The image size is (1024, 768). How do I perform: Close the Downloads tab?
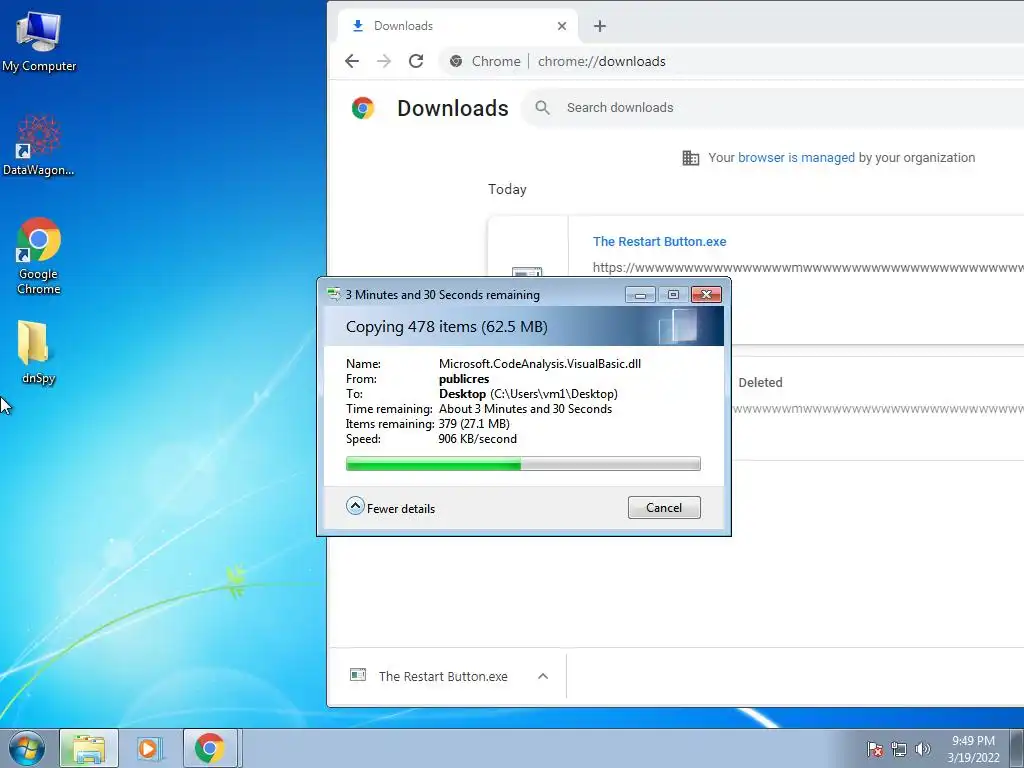point(562,26)
